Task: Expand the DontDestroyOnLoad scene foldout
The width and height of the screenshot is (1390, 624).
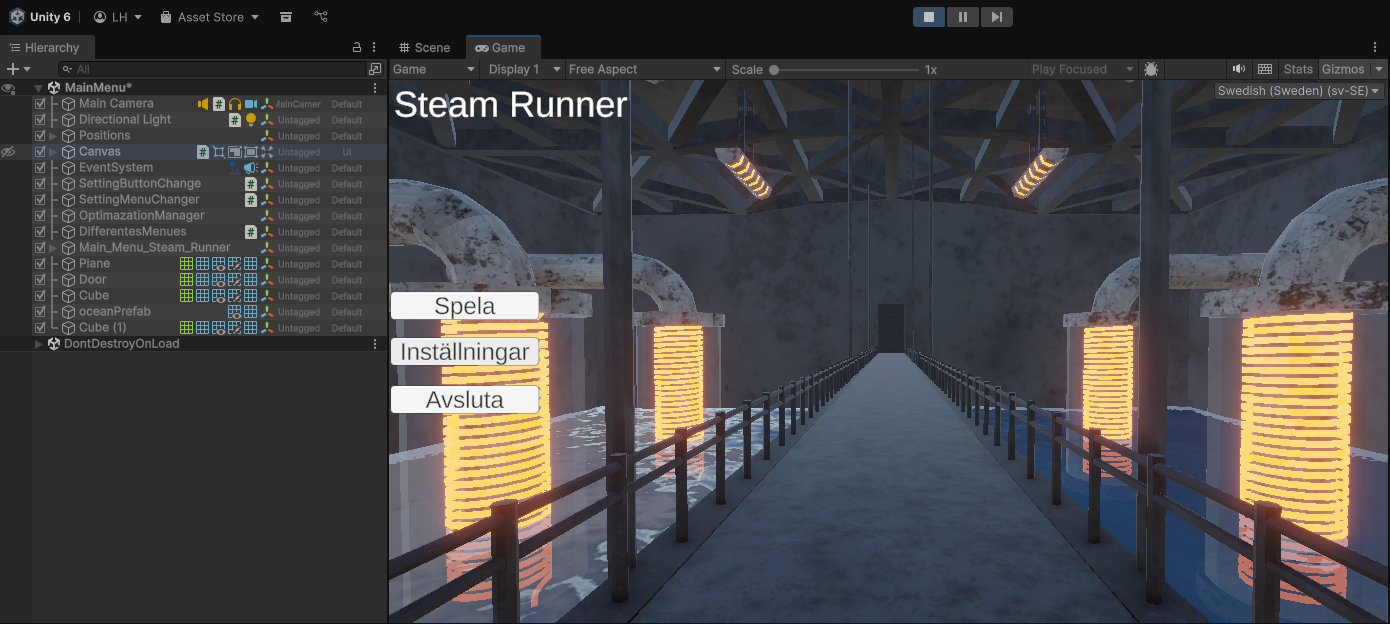Action: pyautogui.click(x=39, y=344)
